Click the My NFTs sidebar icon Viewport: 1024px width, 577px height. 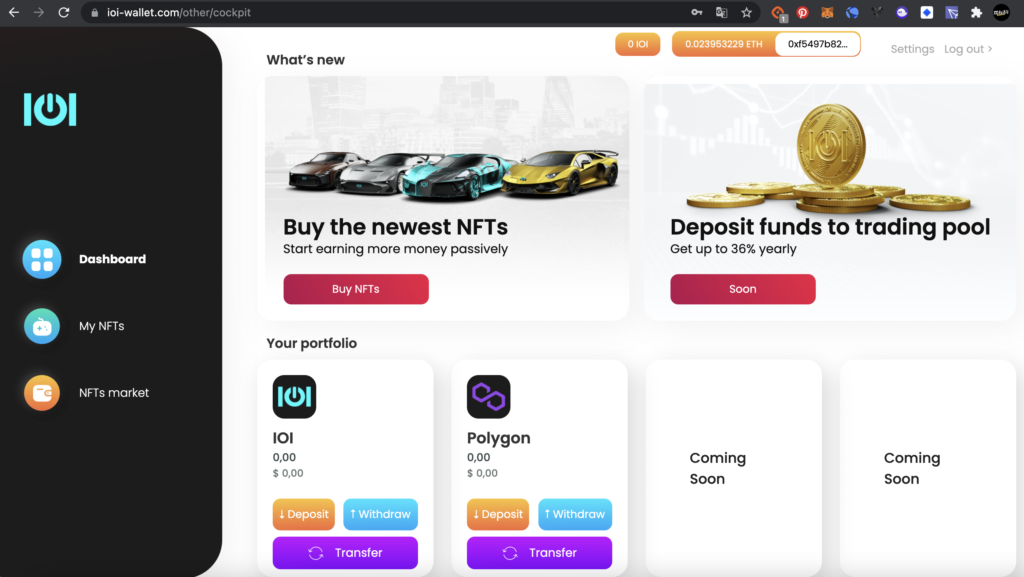point(42,326)
